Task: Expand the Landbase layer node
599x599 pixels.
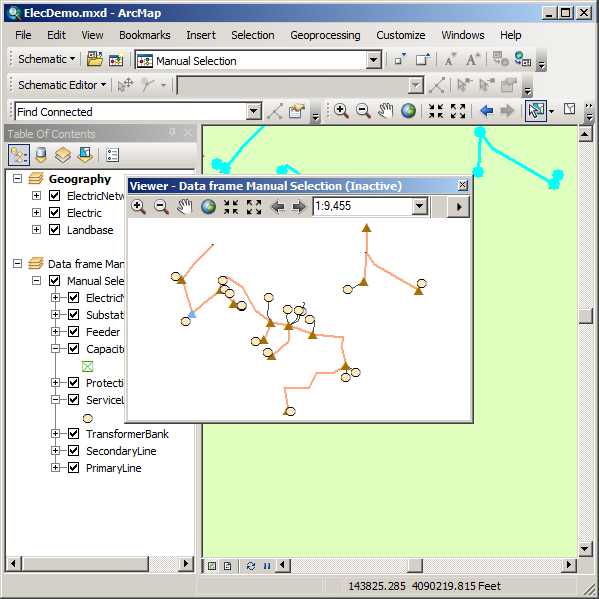Action: [36, 230]
